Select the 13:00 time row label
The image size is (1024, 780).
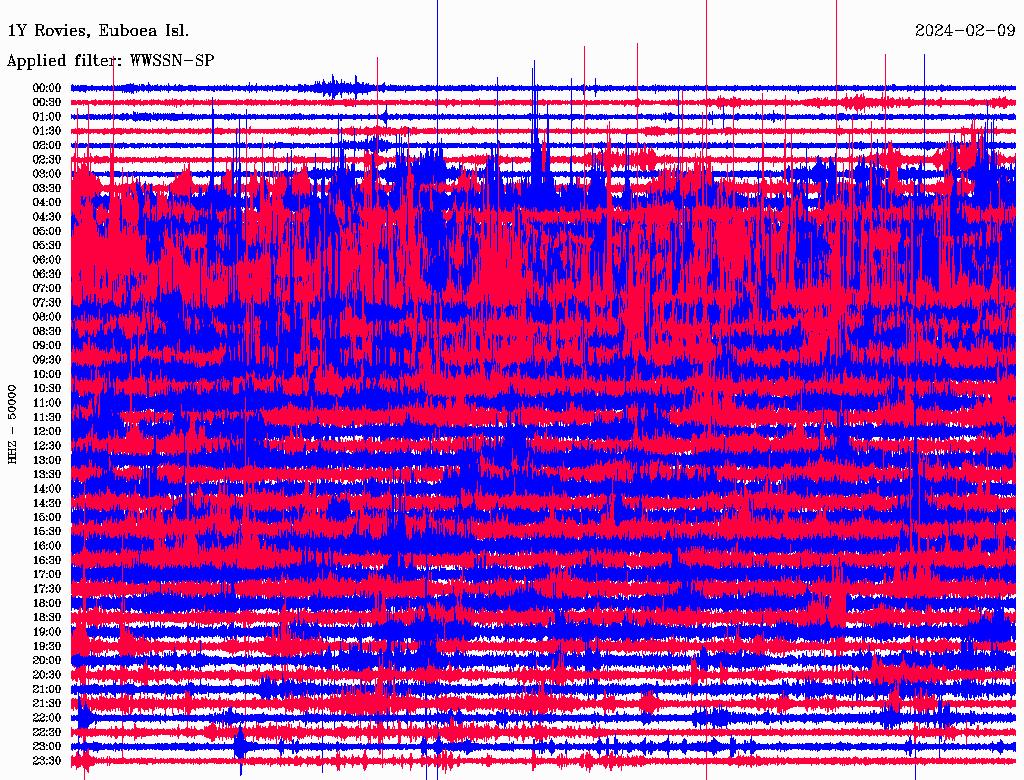point(47,460)
